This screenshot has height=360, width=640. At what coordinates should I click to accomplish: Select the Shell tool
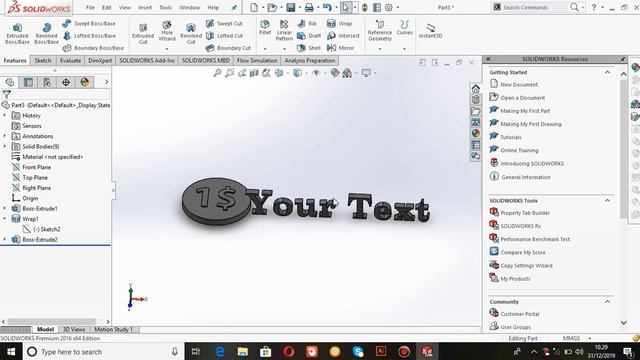[x=309, y=48]
